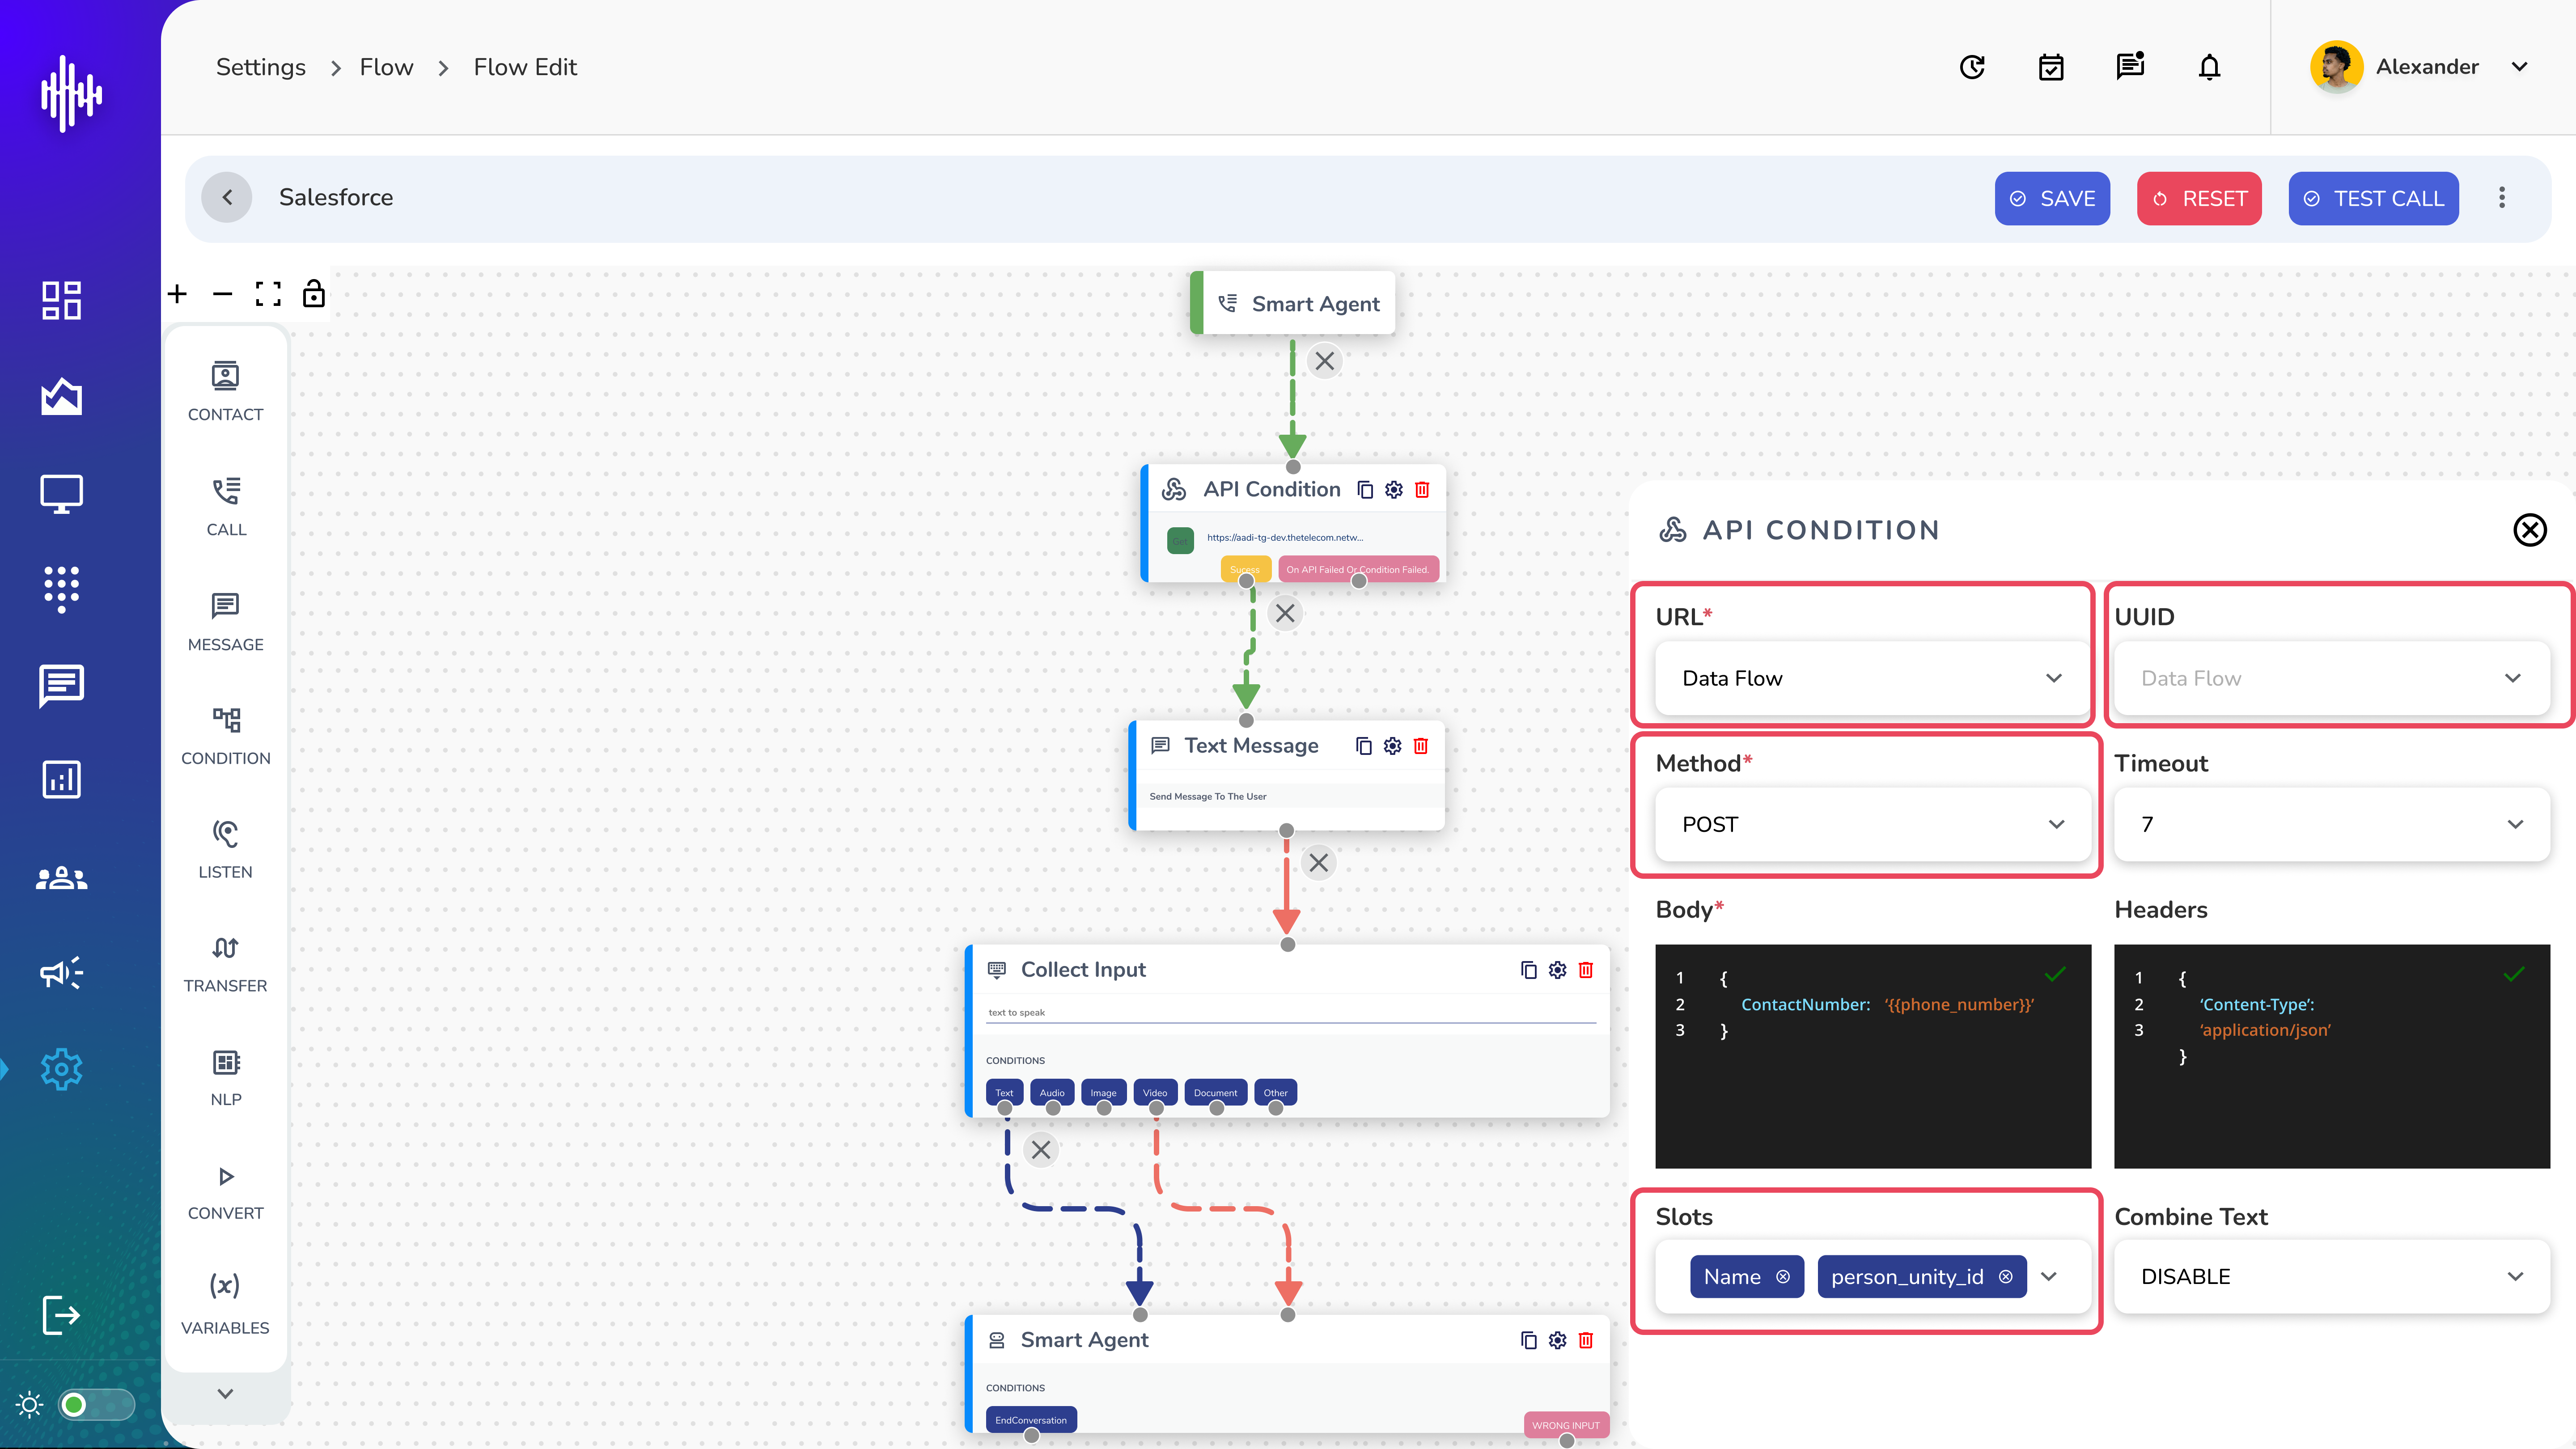Copy the Text Message node

tap(1364, 746)
